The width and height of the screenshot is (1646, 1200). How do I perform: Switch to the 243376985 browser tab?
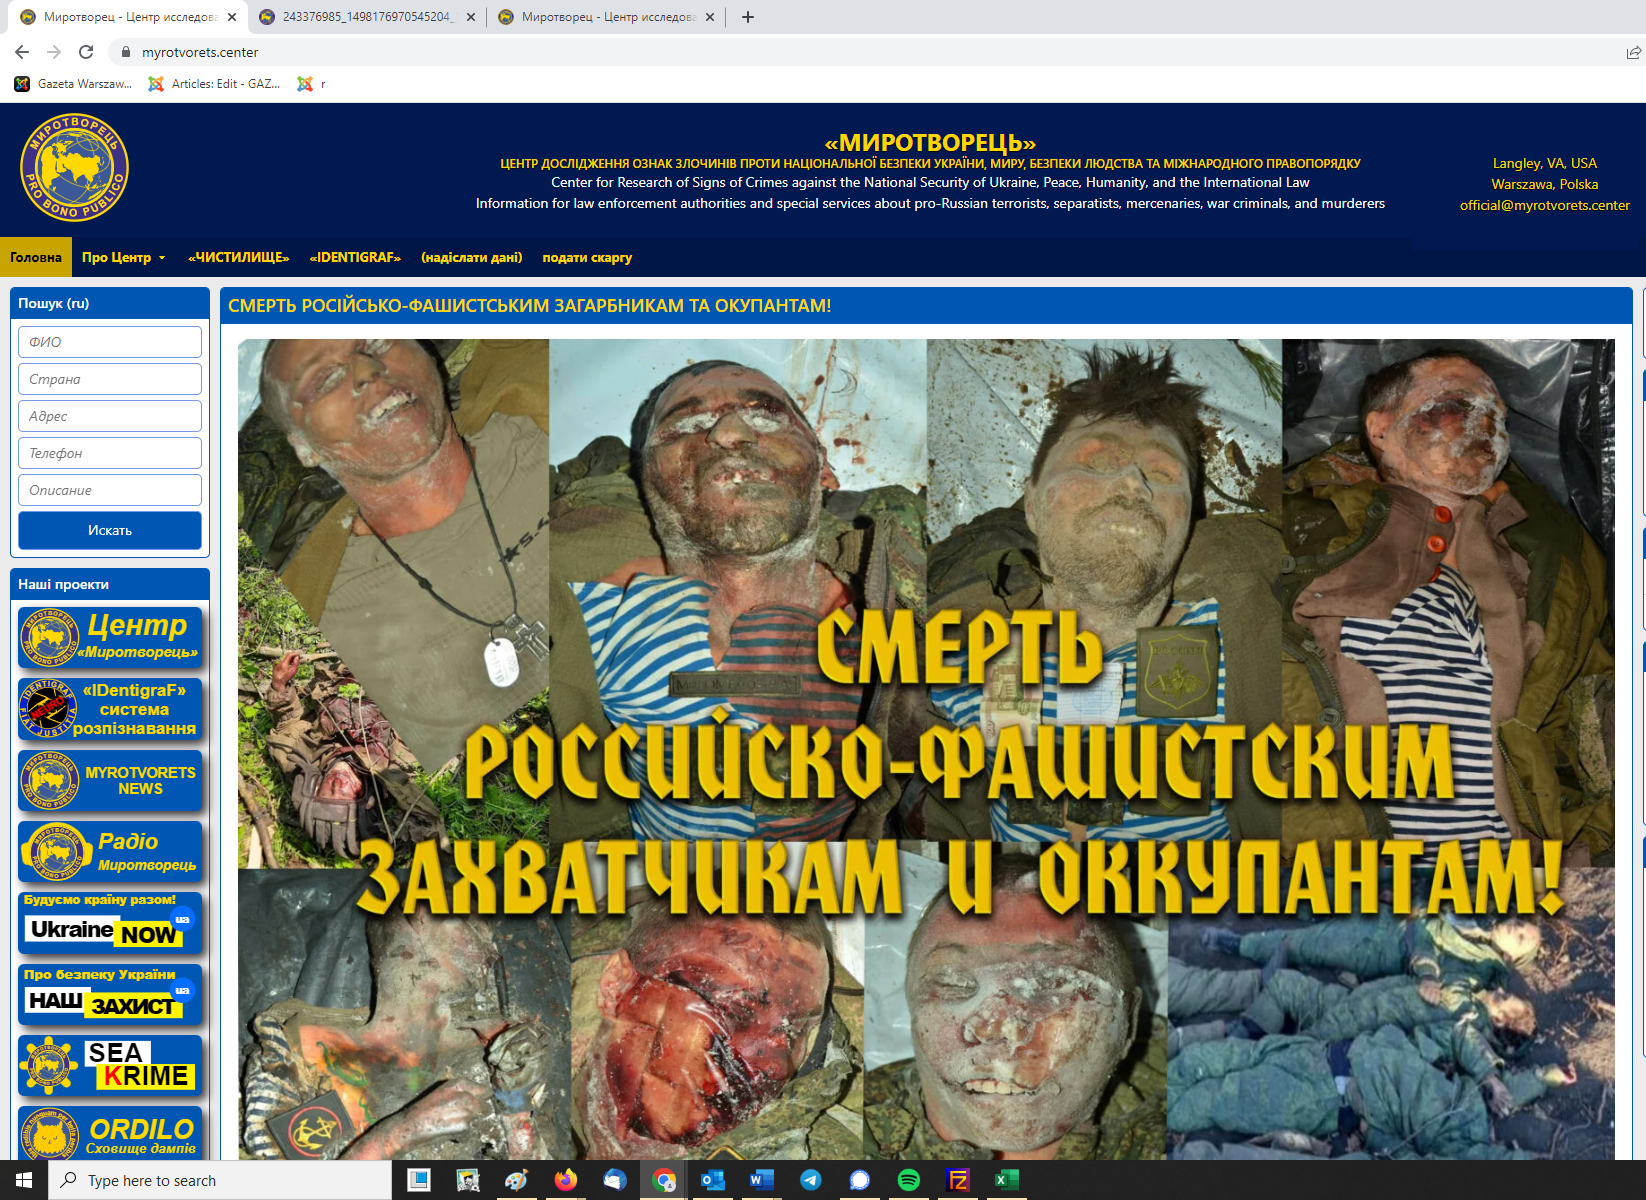367,17
